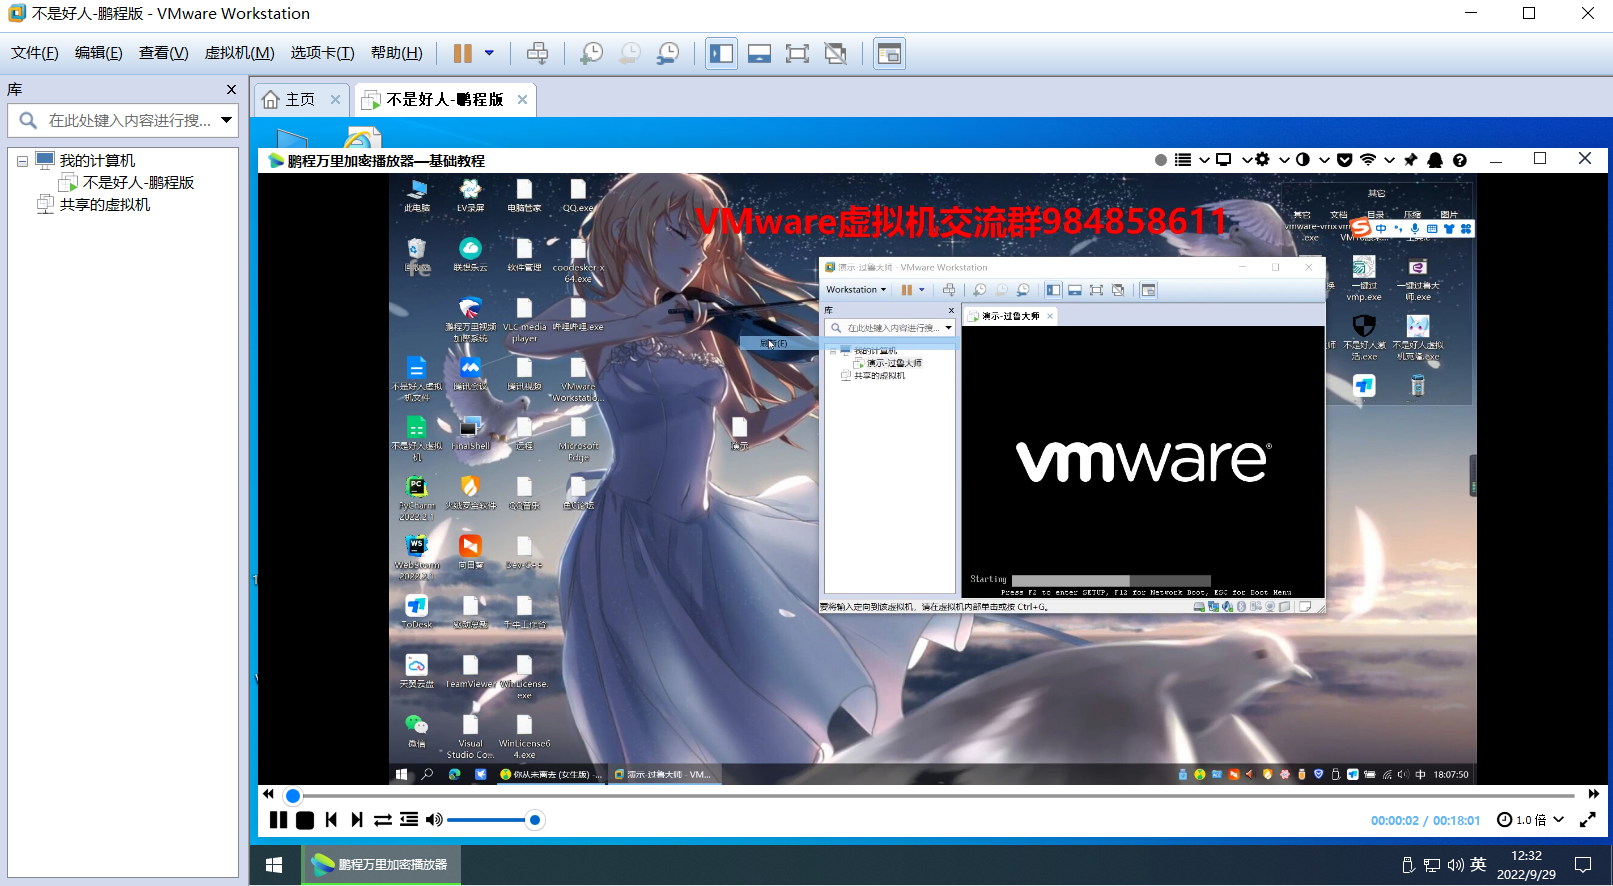This screenshot has height=886, width=1613.
Task: Click 鹏程万里加密播放器 in guest taskbar
Action: 381,865
